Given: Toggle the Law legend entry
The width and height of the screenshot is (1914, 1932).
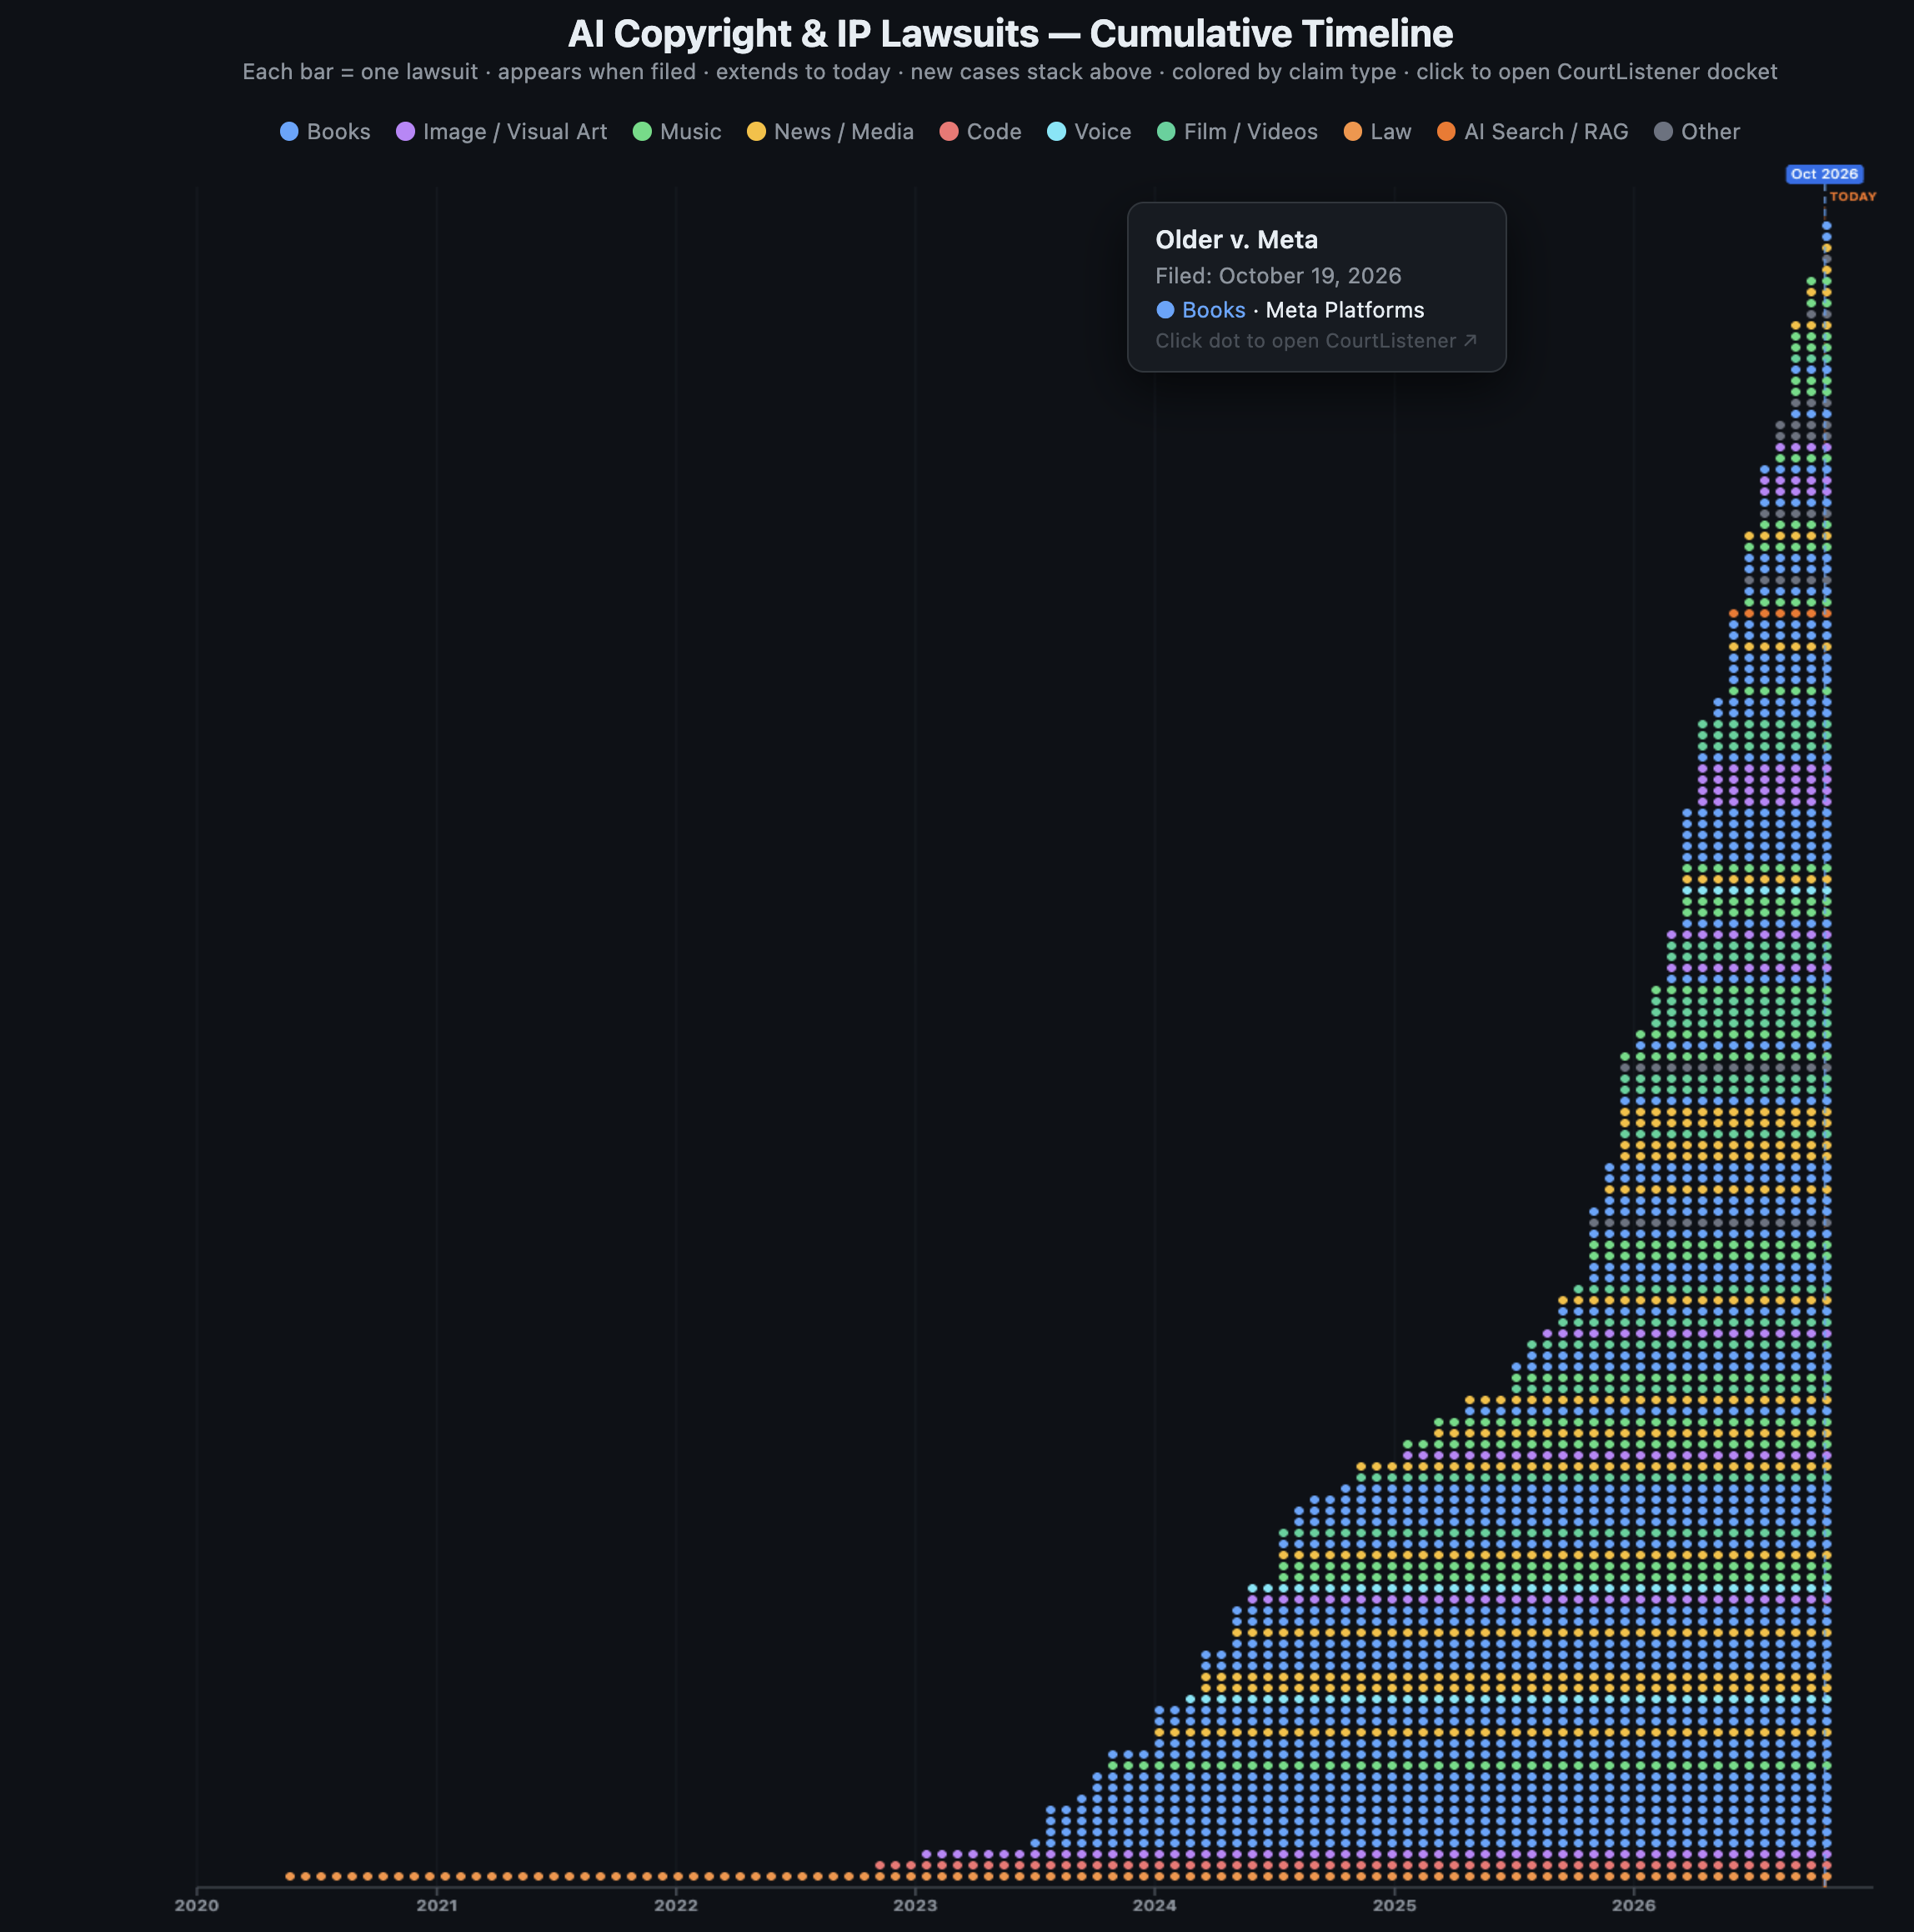Looking at the screenshot, I should pos(1377,132).
